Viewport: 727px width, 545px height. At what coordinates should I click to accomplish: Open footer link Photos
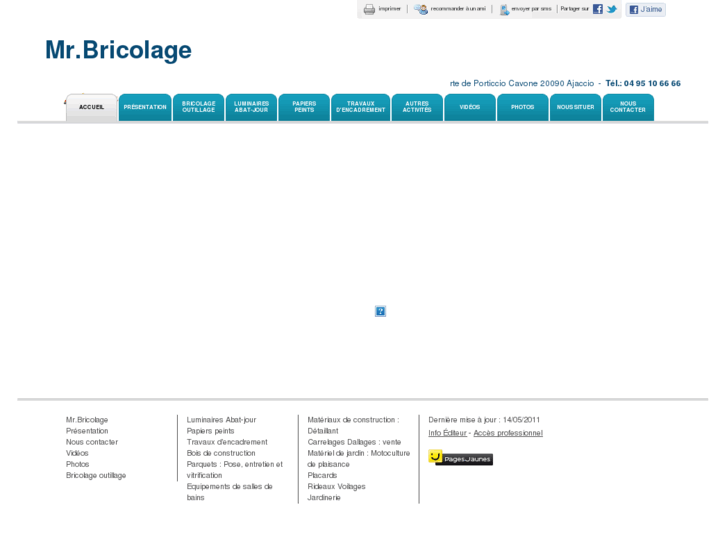(x=77, y=464)
